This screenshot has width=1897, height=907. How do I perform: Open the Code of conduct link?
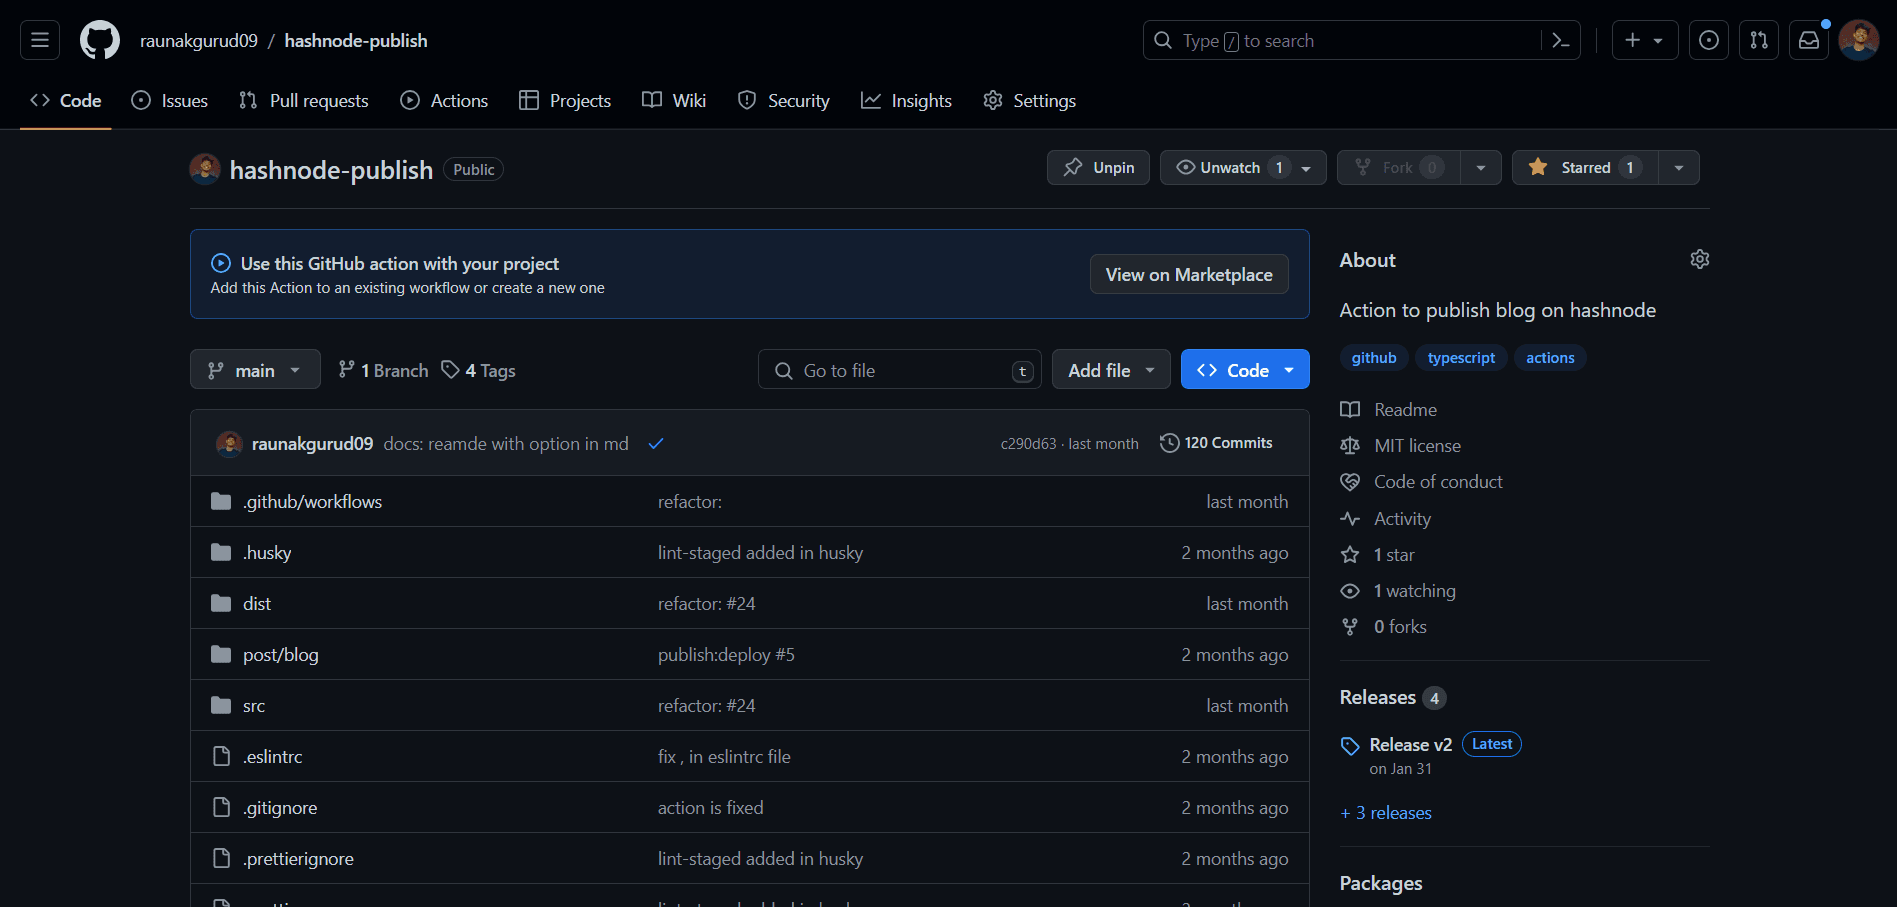click(1421, 481)
